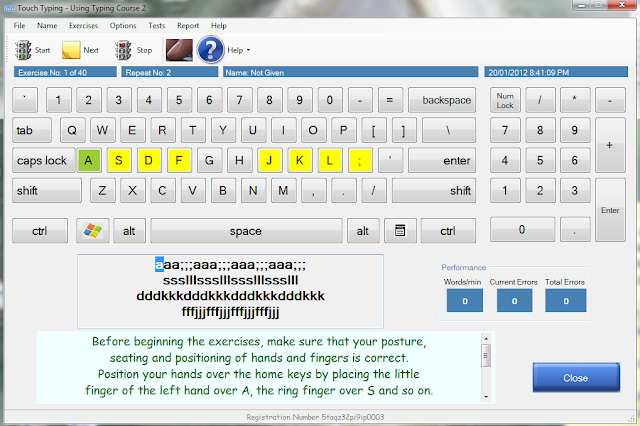Image resolution: width=640 pixels, height=426 pixels.
Task: Click the yellow L key
Action: tap(330, 160)
